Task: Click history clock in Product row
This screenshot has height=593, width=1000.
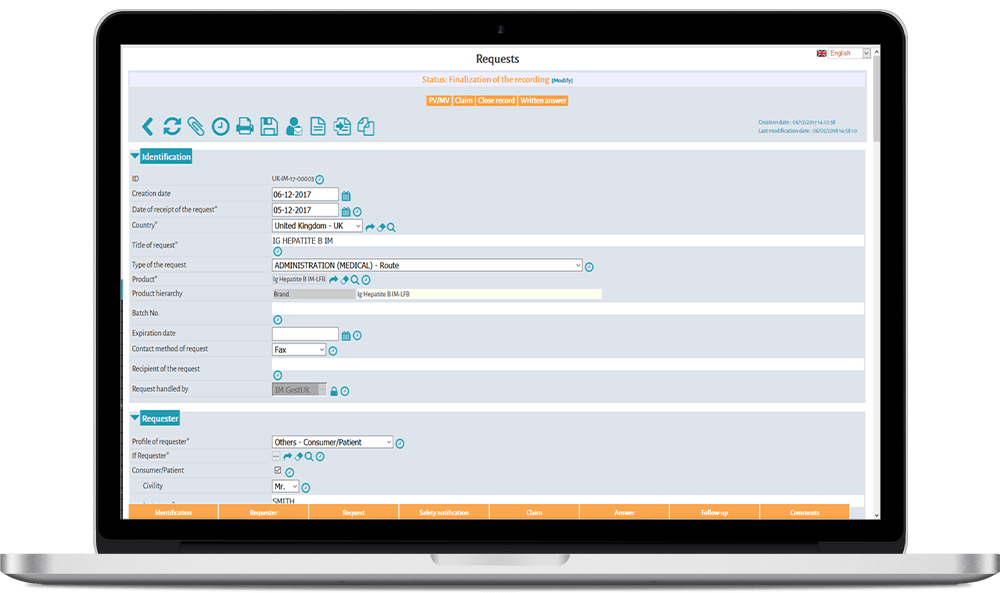Action: pyautogui.click(x=366, y=279)
